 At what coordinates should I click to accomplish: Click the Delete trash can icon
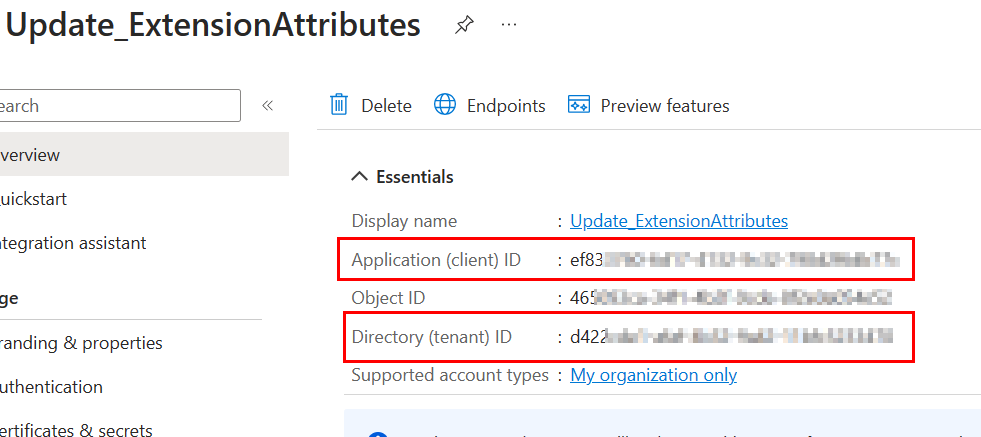(x=340, y=105)
